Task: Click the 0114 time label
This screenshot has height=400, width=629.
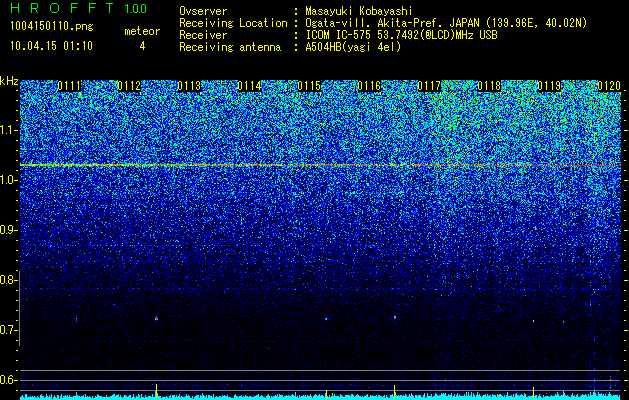Action: 249,86
